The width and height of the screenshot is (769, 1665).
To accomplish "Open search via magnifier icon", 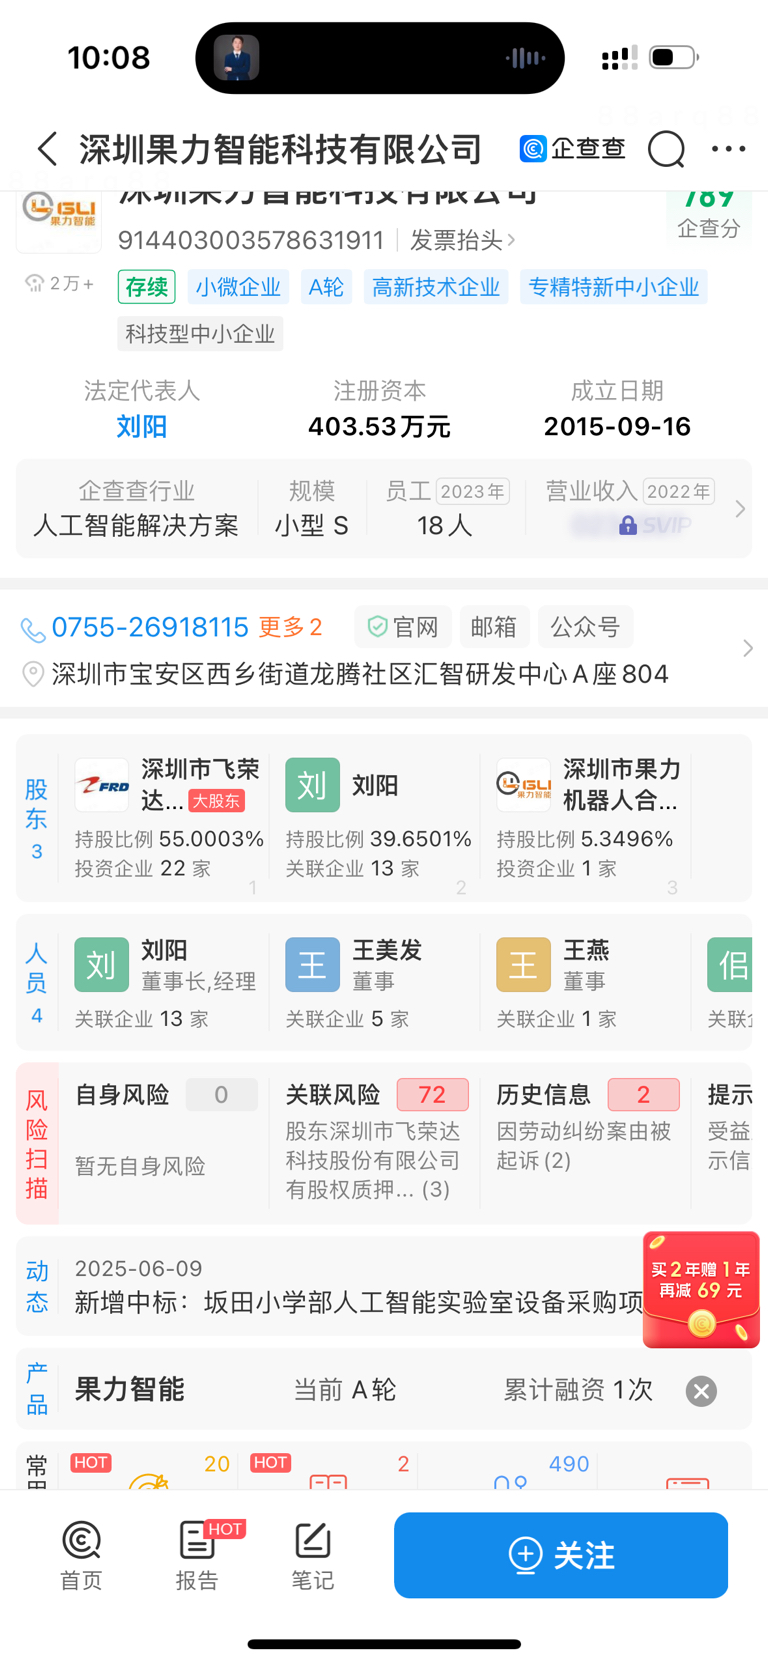I will (x=666, y=149).
